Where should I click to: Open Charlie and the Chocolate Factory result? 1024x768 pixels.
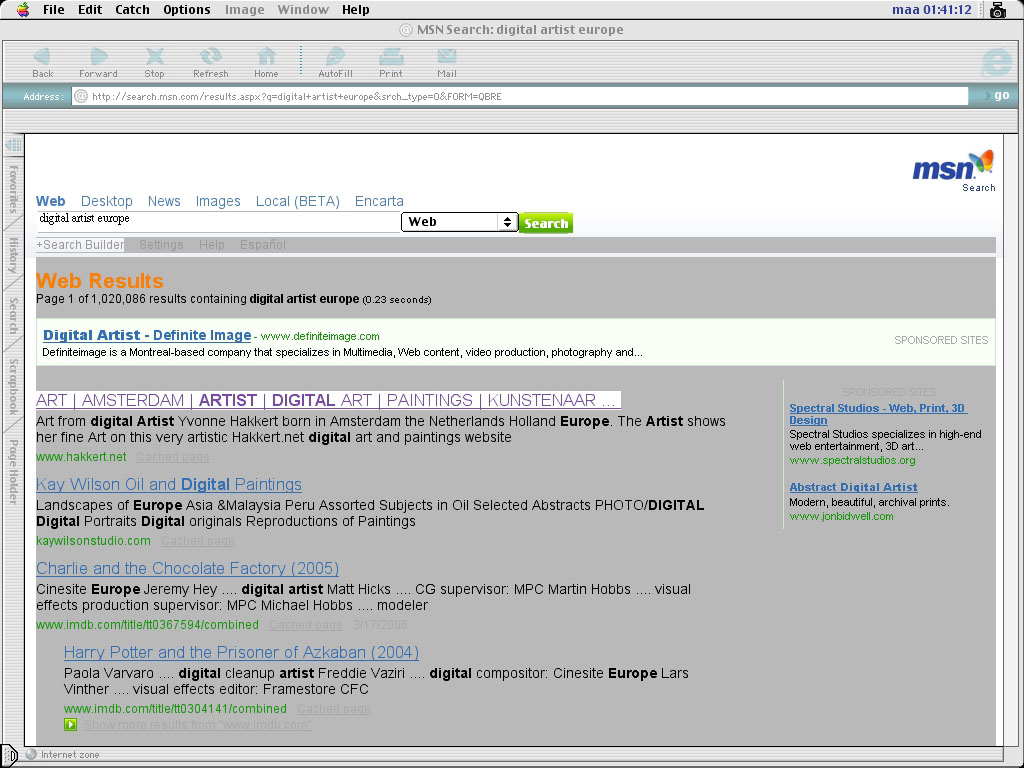pyautogui.click(x=187, y=568)
